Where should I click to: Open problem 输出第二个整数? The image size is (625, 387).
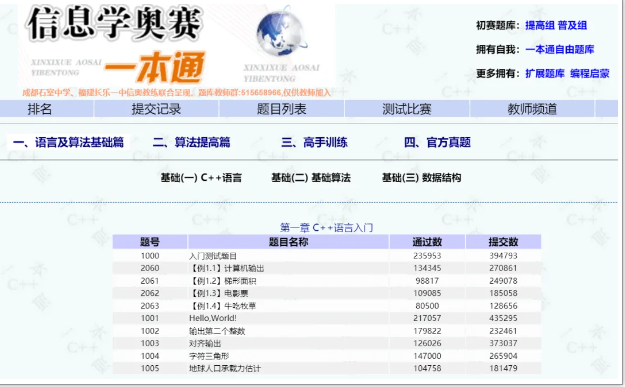(217, 331)
